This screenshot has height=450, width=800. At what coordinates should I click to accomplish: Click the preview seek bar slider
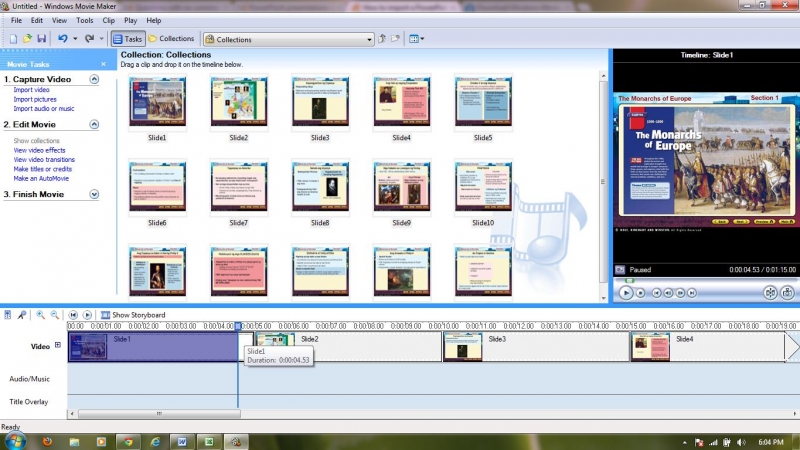tap(630, 280)
